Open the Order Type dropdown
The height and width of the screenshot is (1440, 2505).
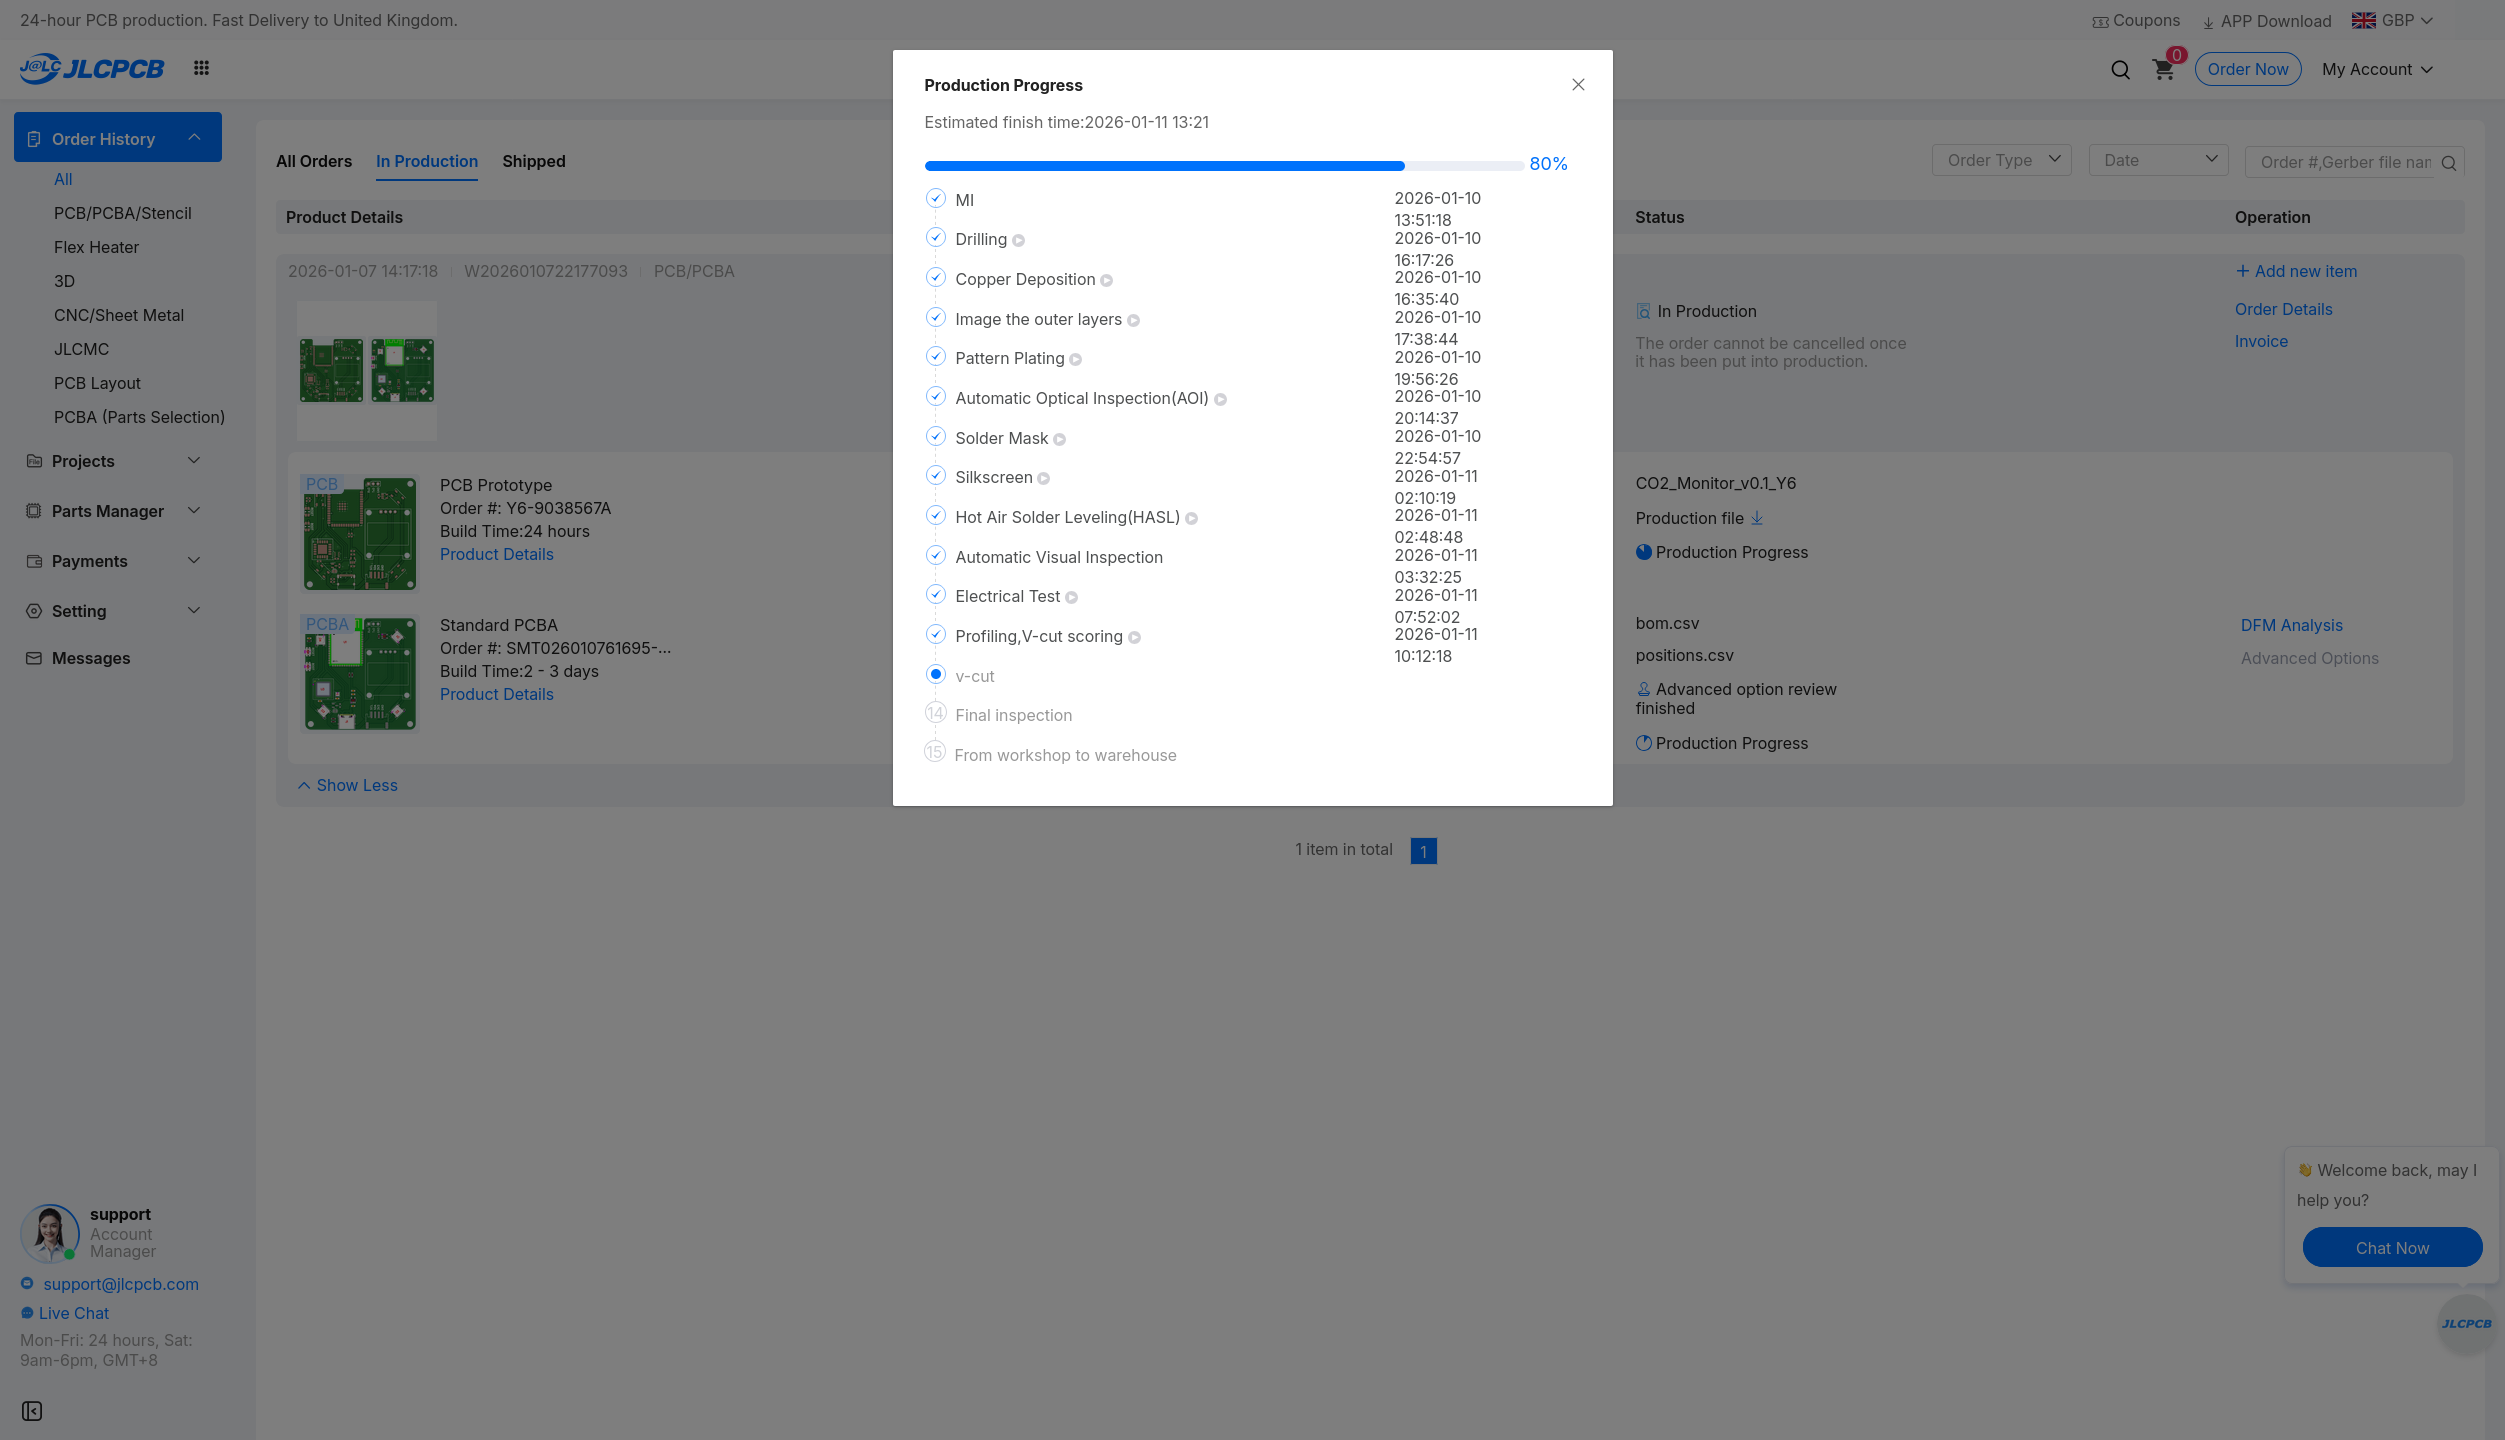[2001, 160]
